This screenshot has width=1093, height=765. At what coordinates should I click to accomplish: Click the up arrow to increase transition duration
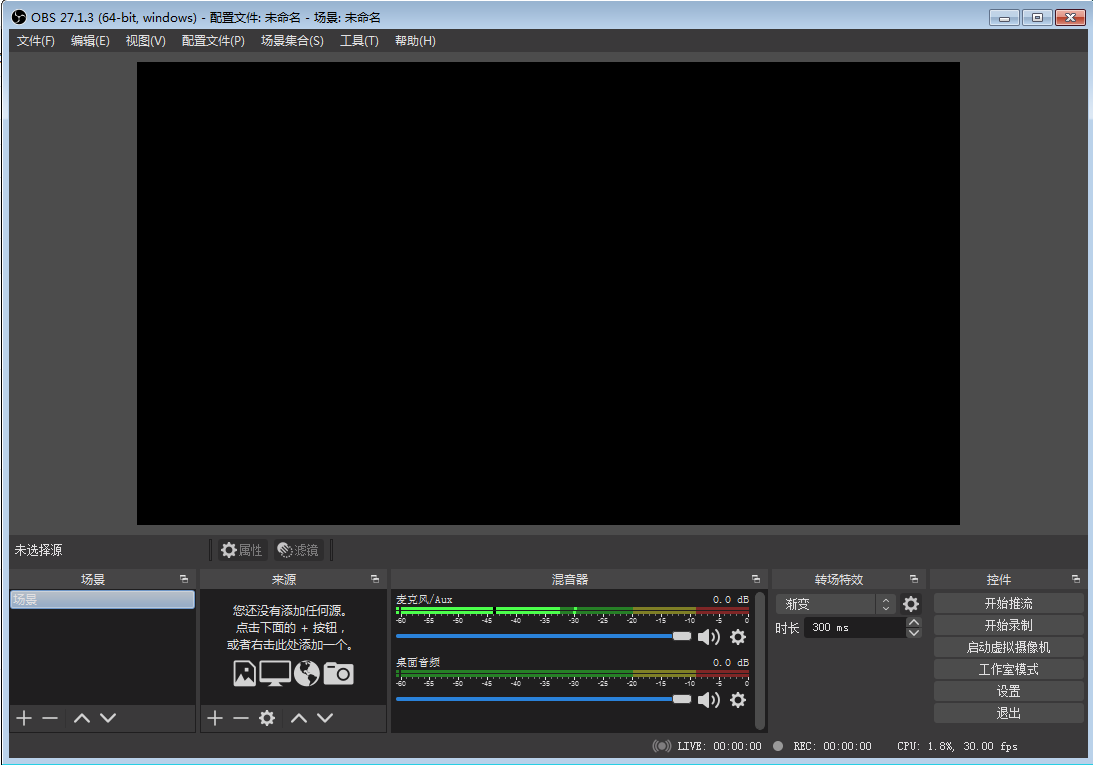click(x=914, y=621)
